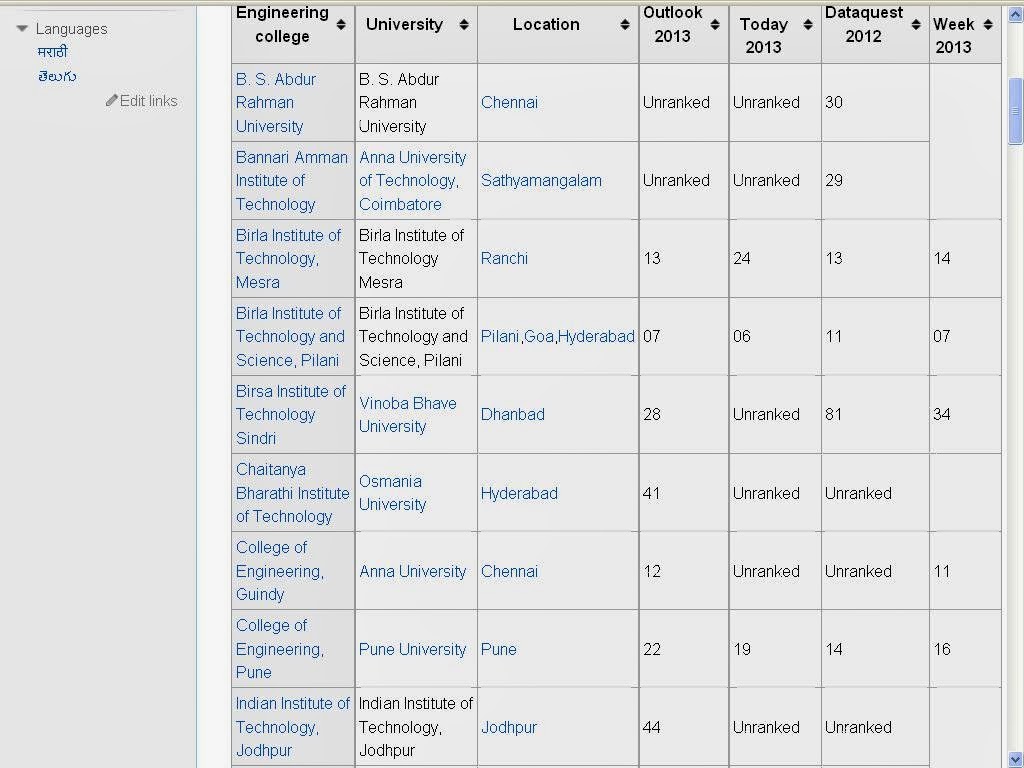This screenshot has width=1024, height=768.
Task: Sort by Today 2013 ranking
Action: [808, 25]
